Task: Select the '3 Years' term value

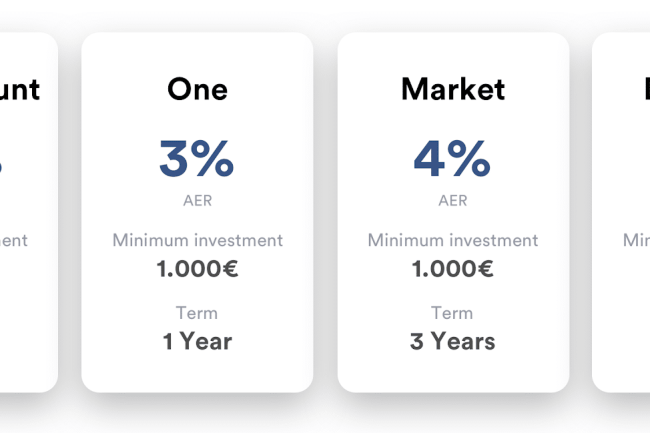Action: click(x=452, y=341)
